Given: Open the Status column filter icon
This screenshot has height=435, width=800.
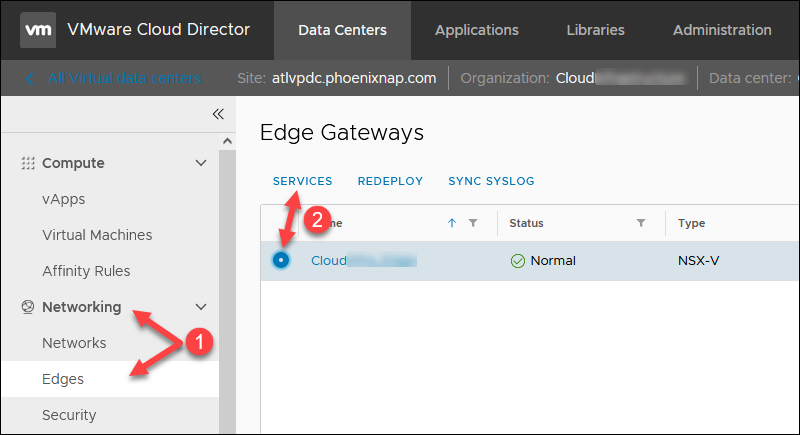Looking at the screenshot, I should pos(641,223).
